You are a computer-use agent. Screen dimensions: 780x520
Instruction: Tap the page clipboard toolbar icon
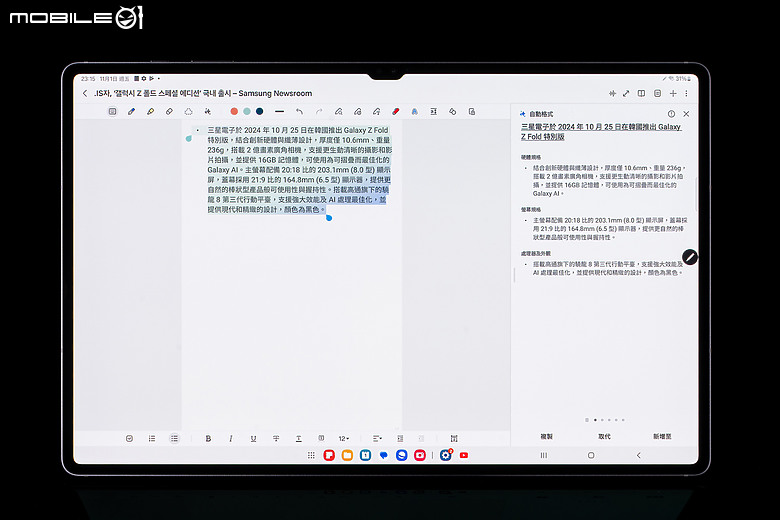(x=472, y=111)
